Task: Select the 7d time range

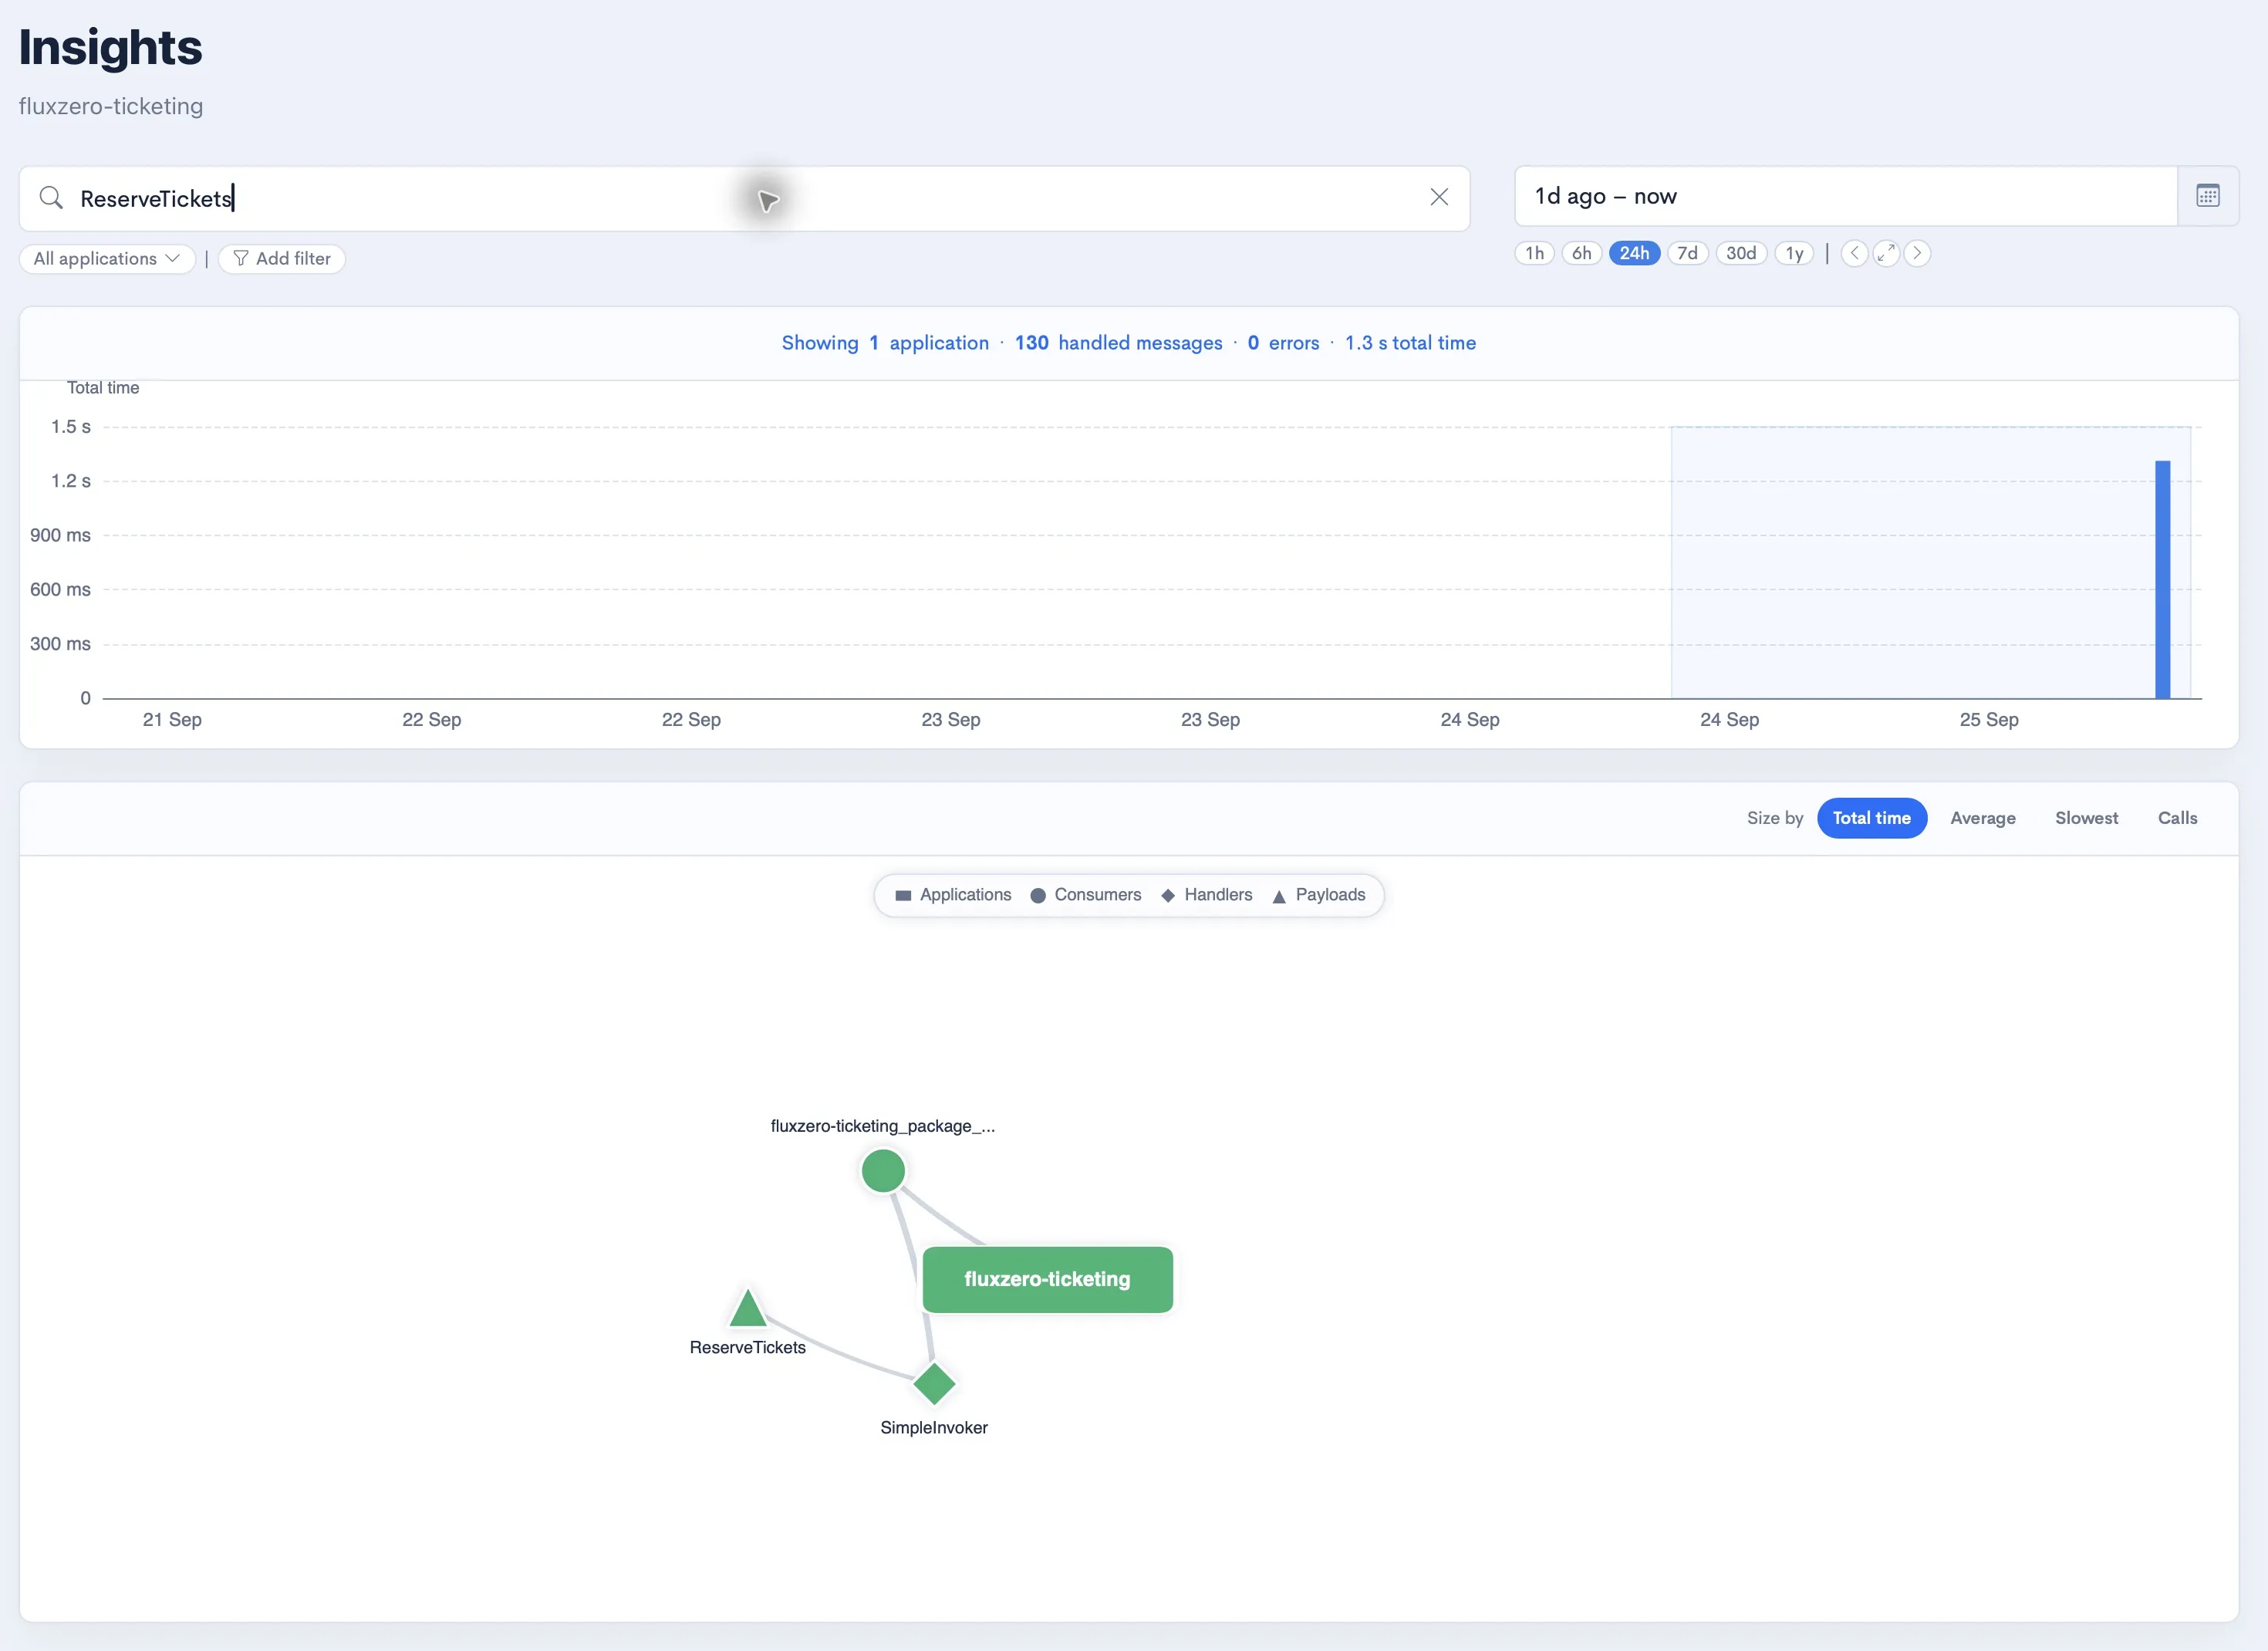Action: [x=1687, y=253]
